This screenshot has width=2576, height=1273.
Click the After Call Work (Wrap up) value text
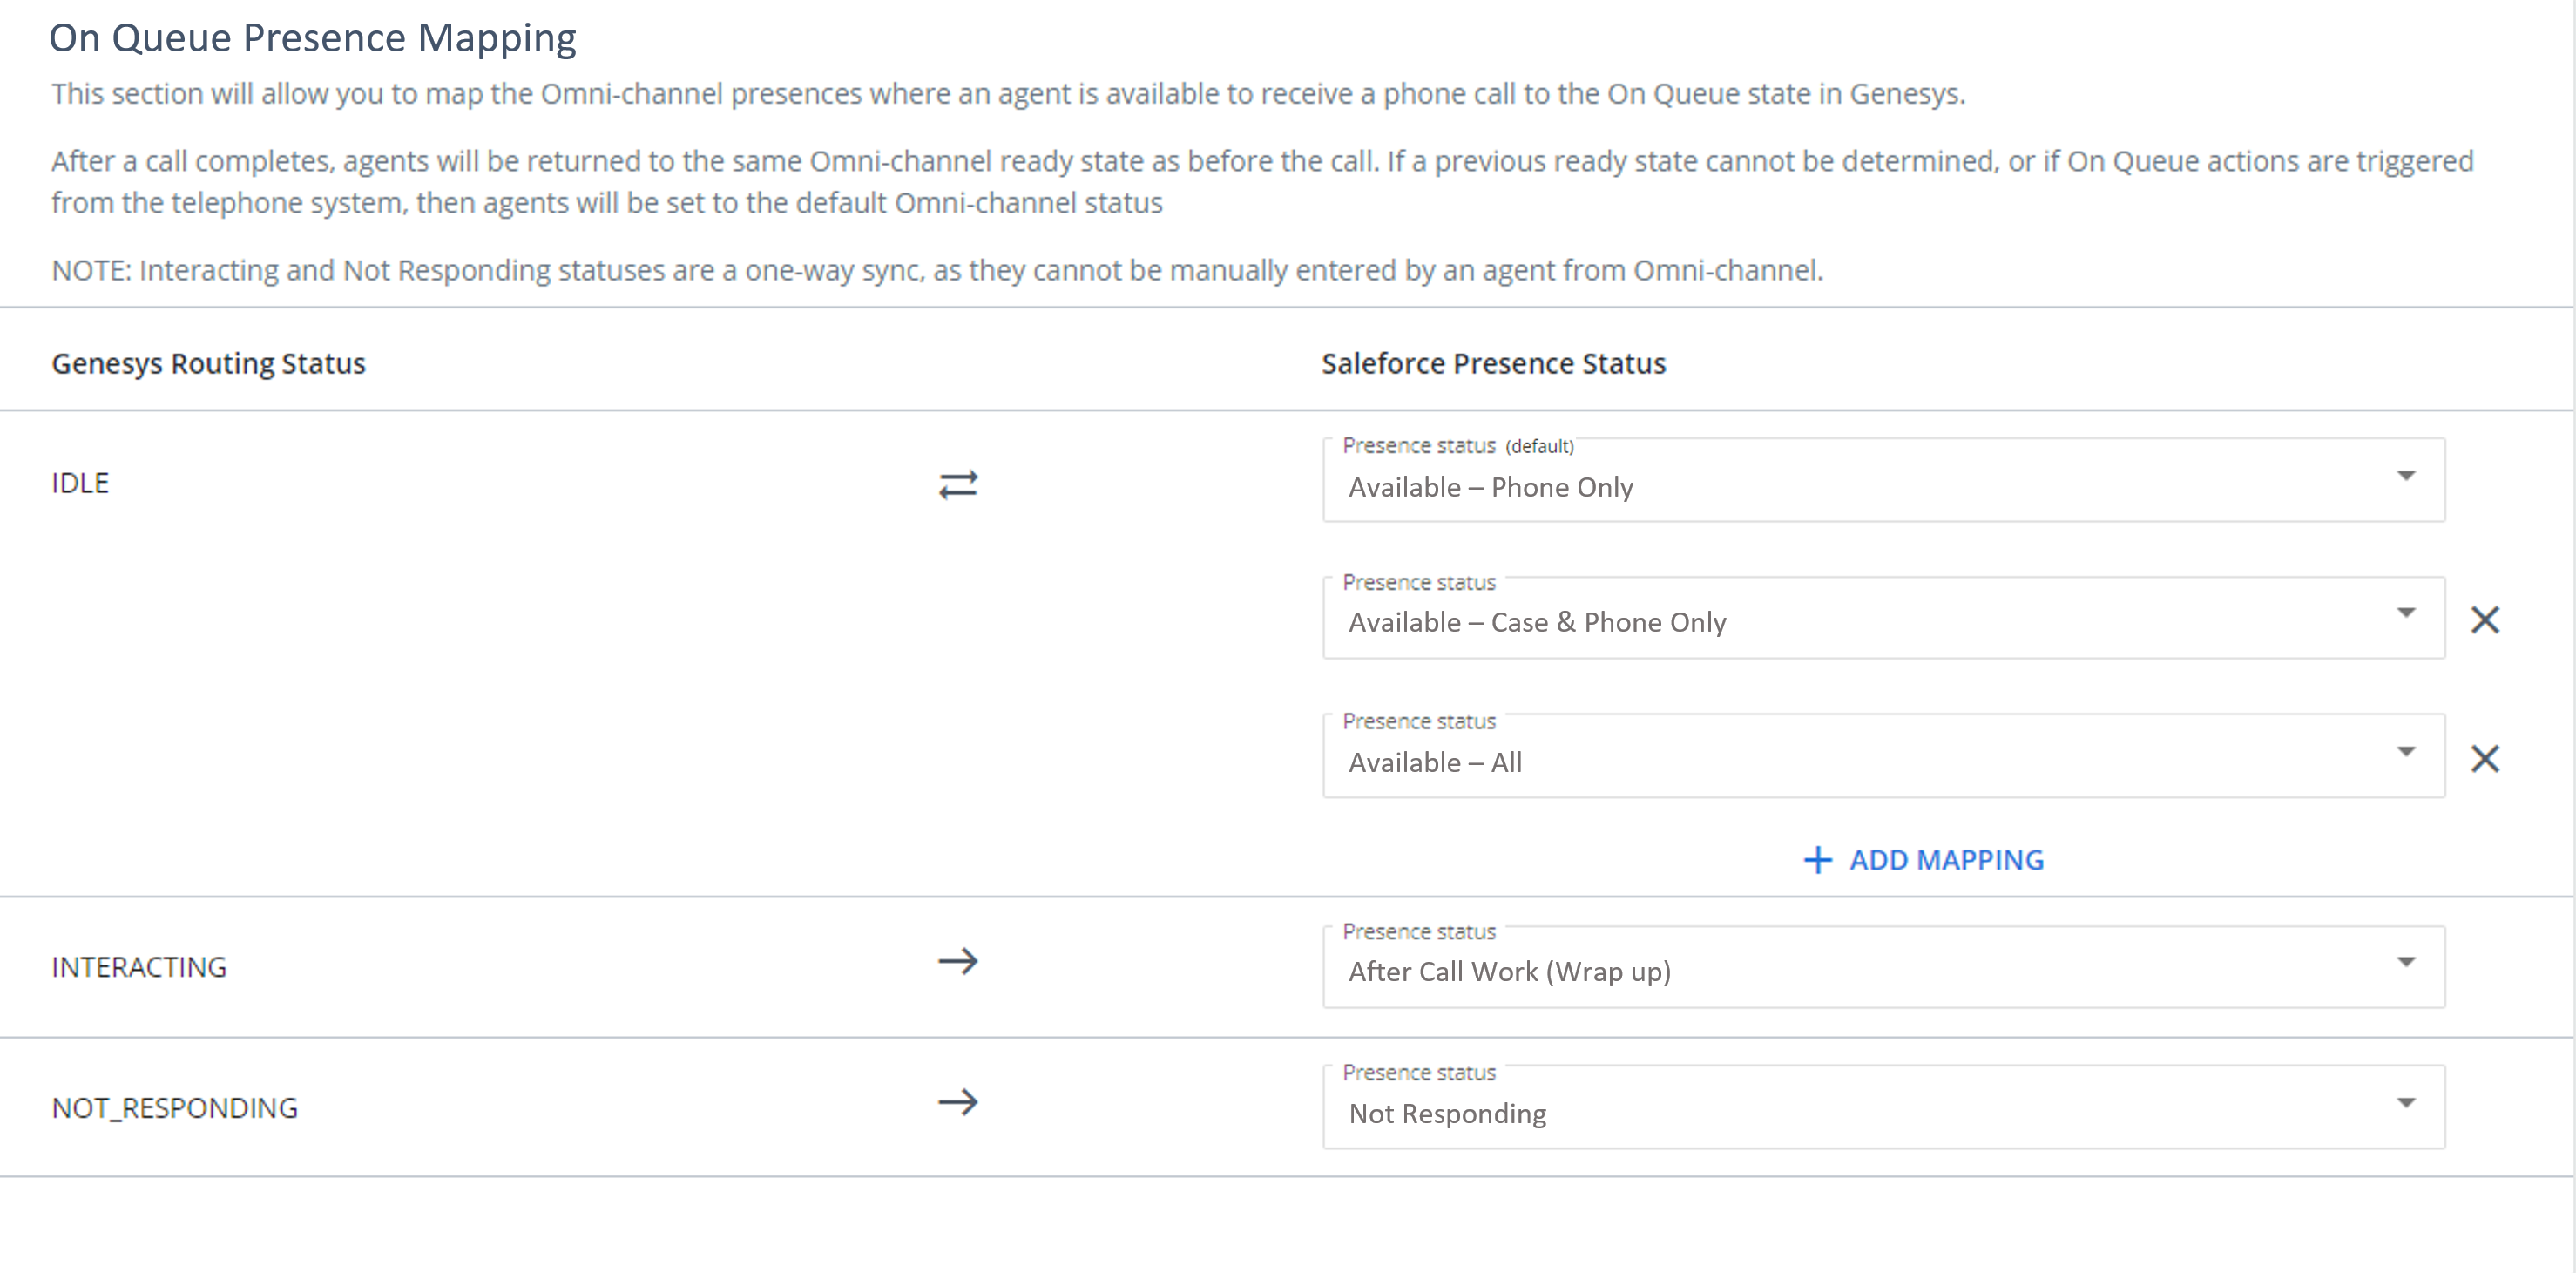point(1509,972)
